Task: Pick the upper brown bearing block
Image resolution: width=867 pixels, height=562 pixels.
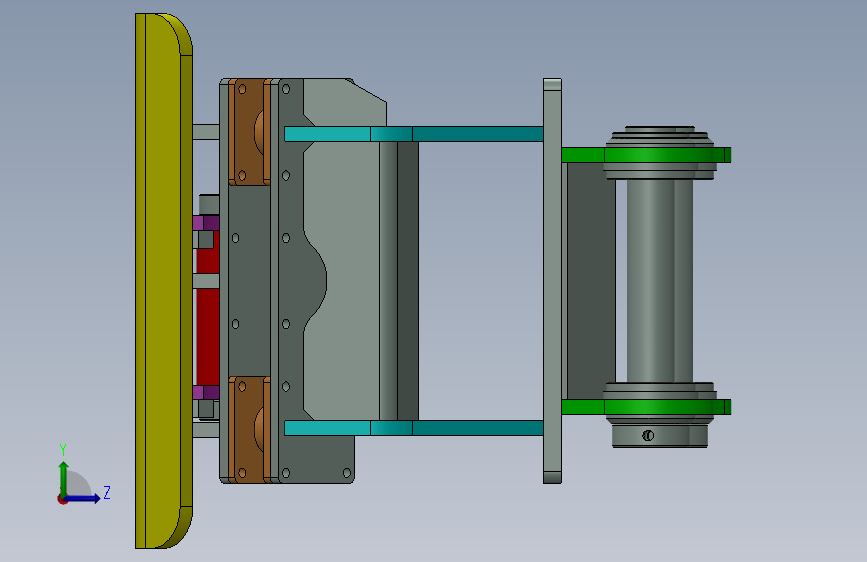Action: pos(249,132)
